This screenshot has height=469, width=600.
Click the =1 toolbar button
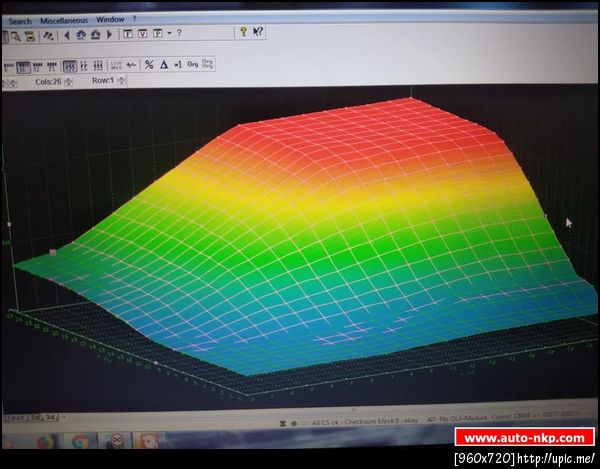178,65
